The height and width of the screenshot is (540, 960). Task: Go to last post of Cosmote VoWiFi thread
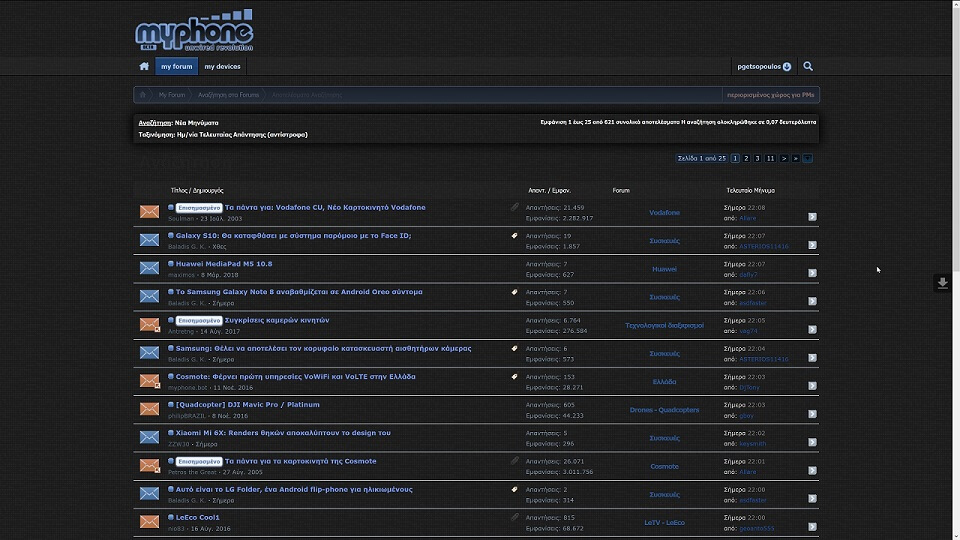coord(812,386)
